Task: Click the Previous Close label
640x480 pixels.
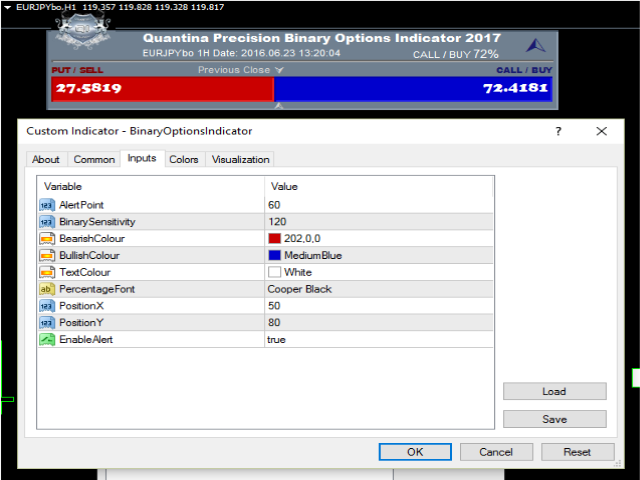Action: pyautogui.click(x=234, y=70)
